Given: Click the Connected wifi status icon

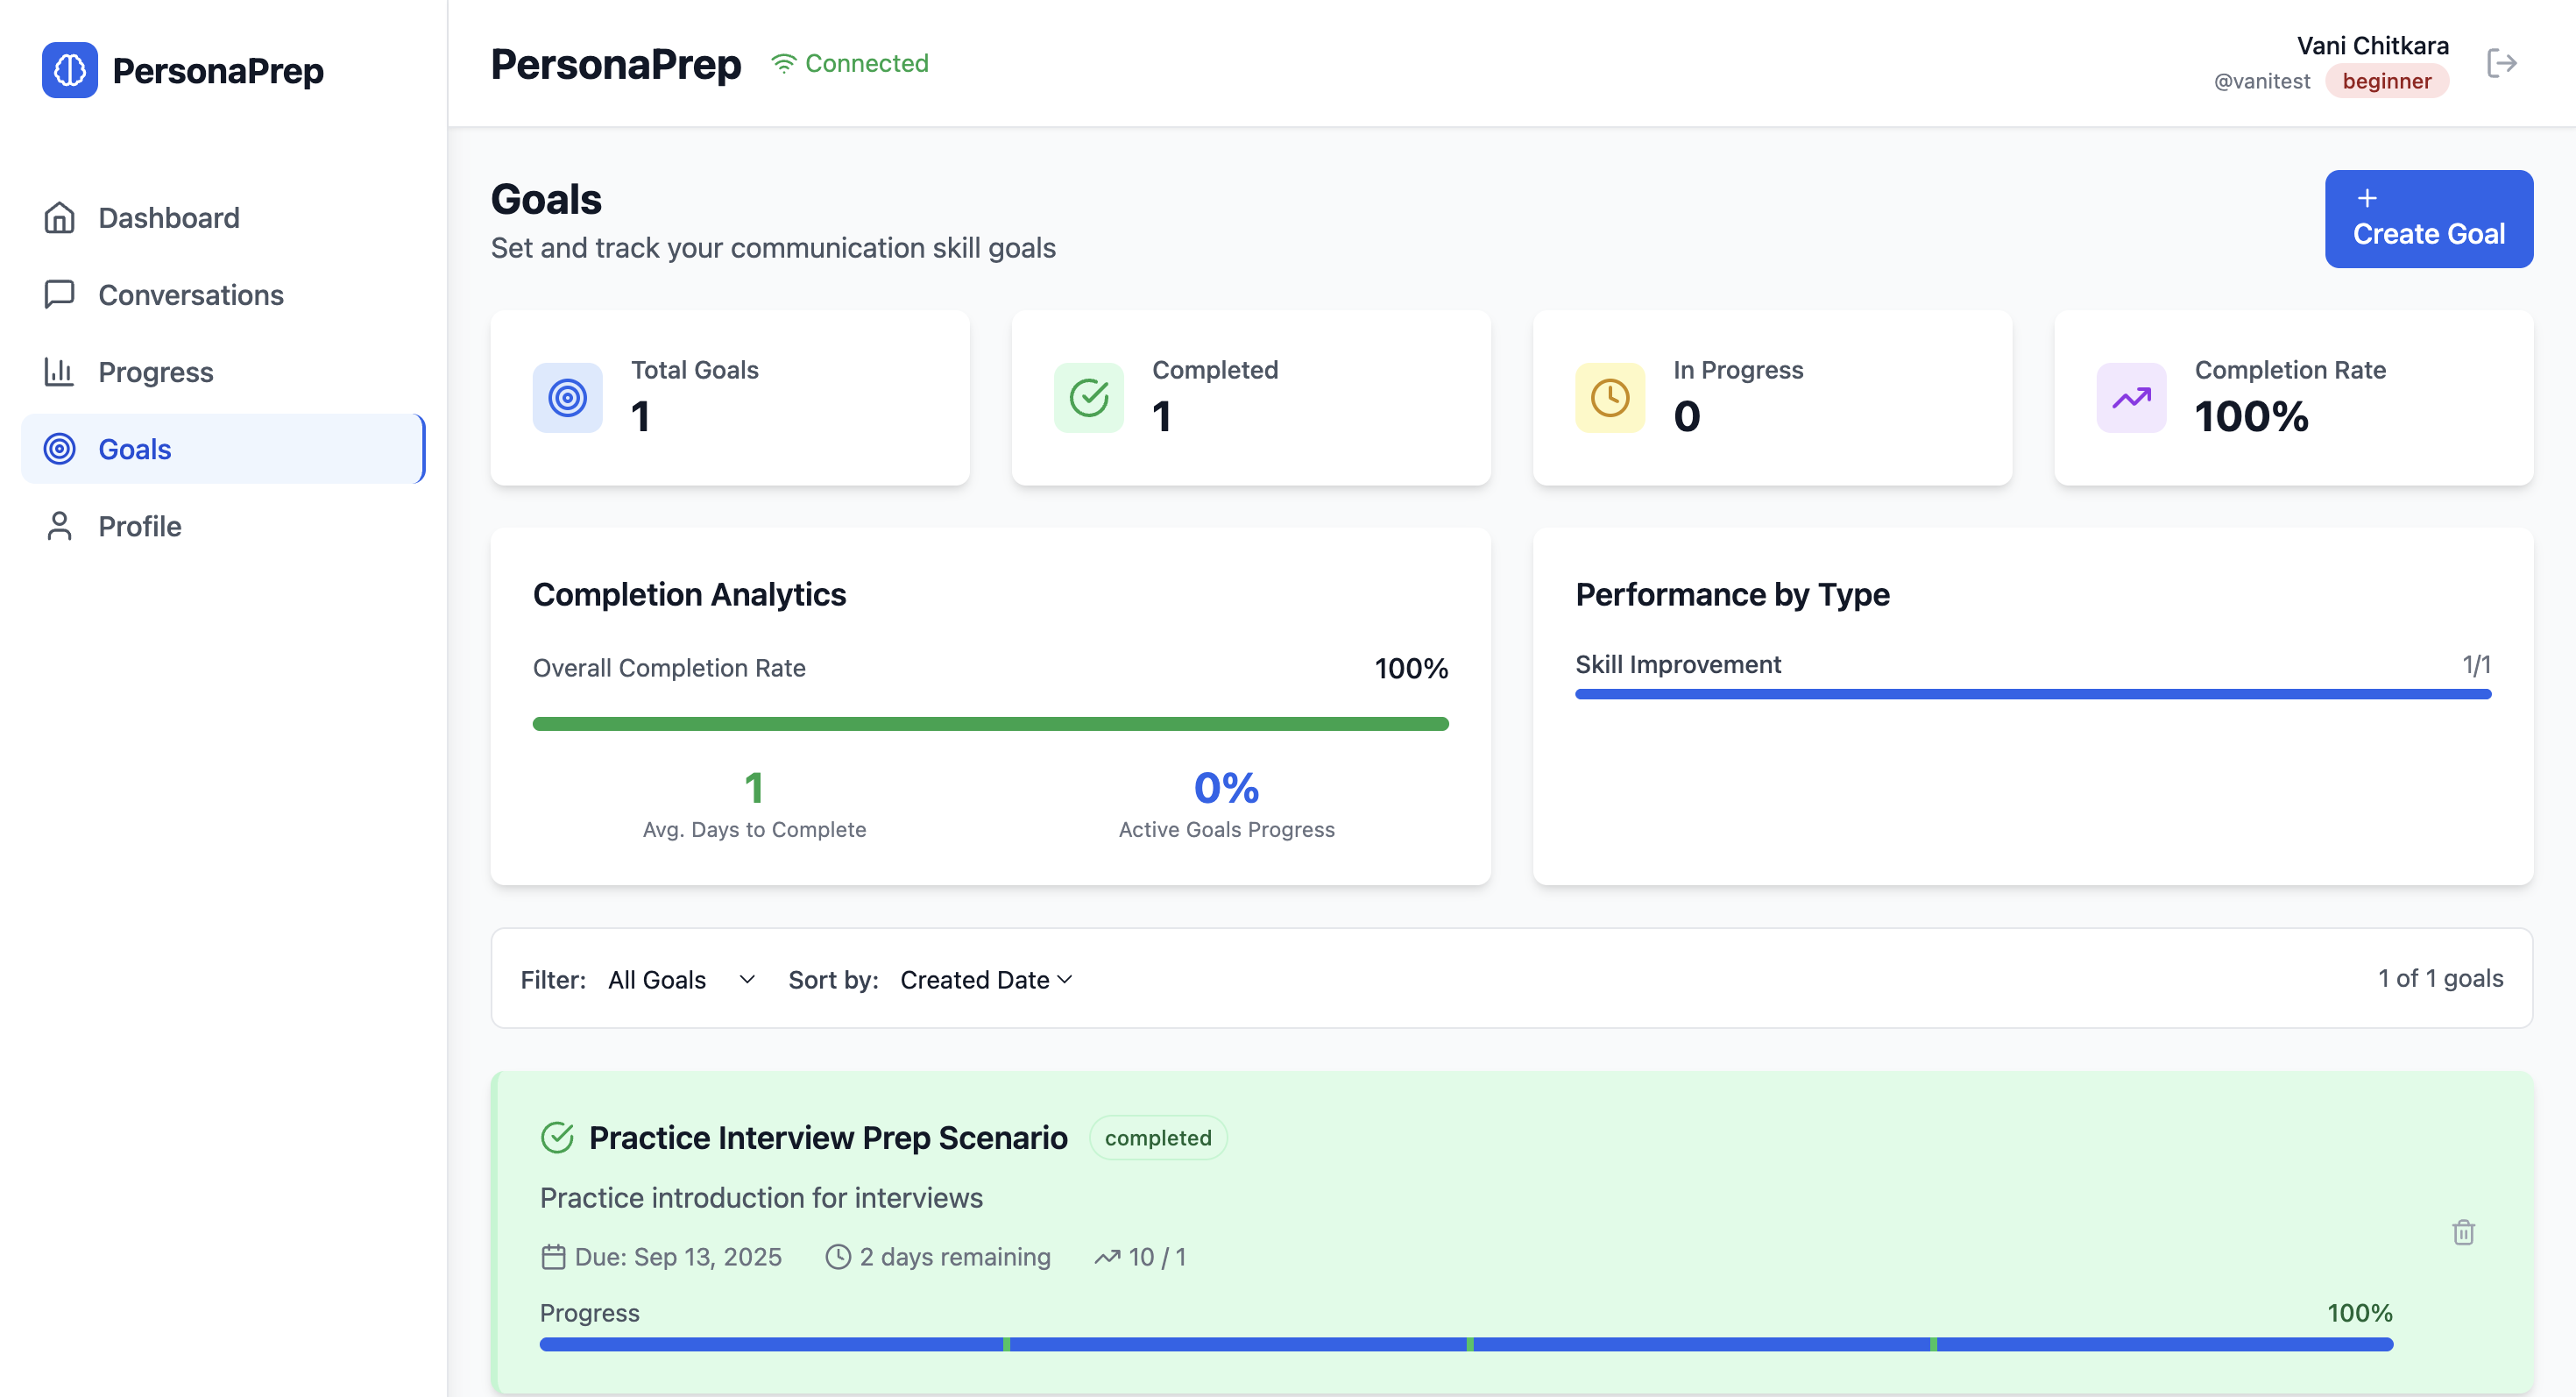Looking at the screenshot, I should click(783, 64).
